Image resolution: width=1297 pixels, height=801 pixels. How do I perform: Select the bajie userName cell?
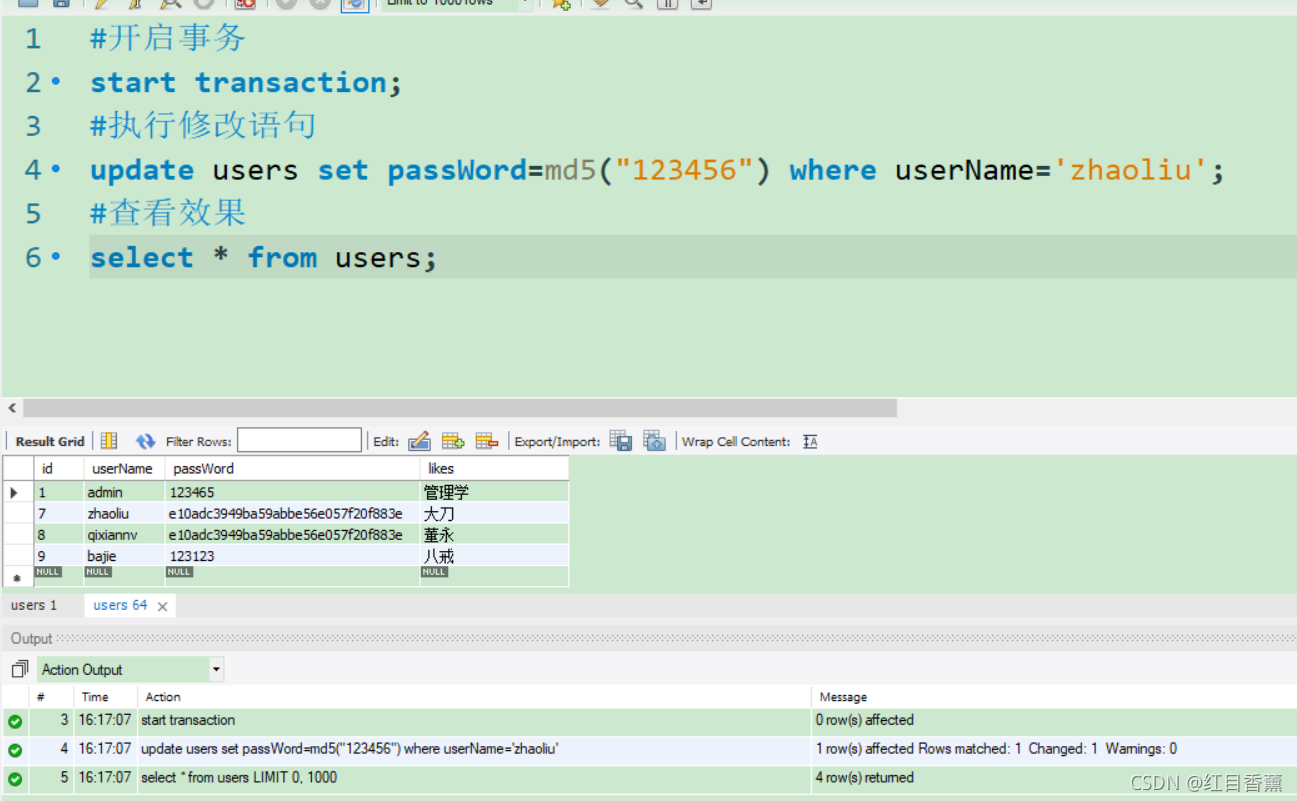[x=125, y=556]
